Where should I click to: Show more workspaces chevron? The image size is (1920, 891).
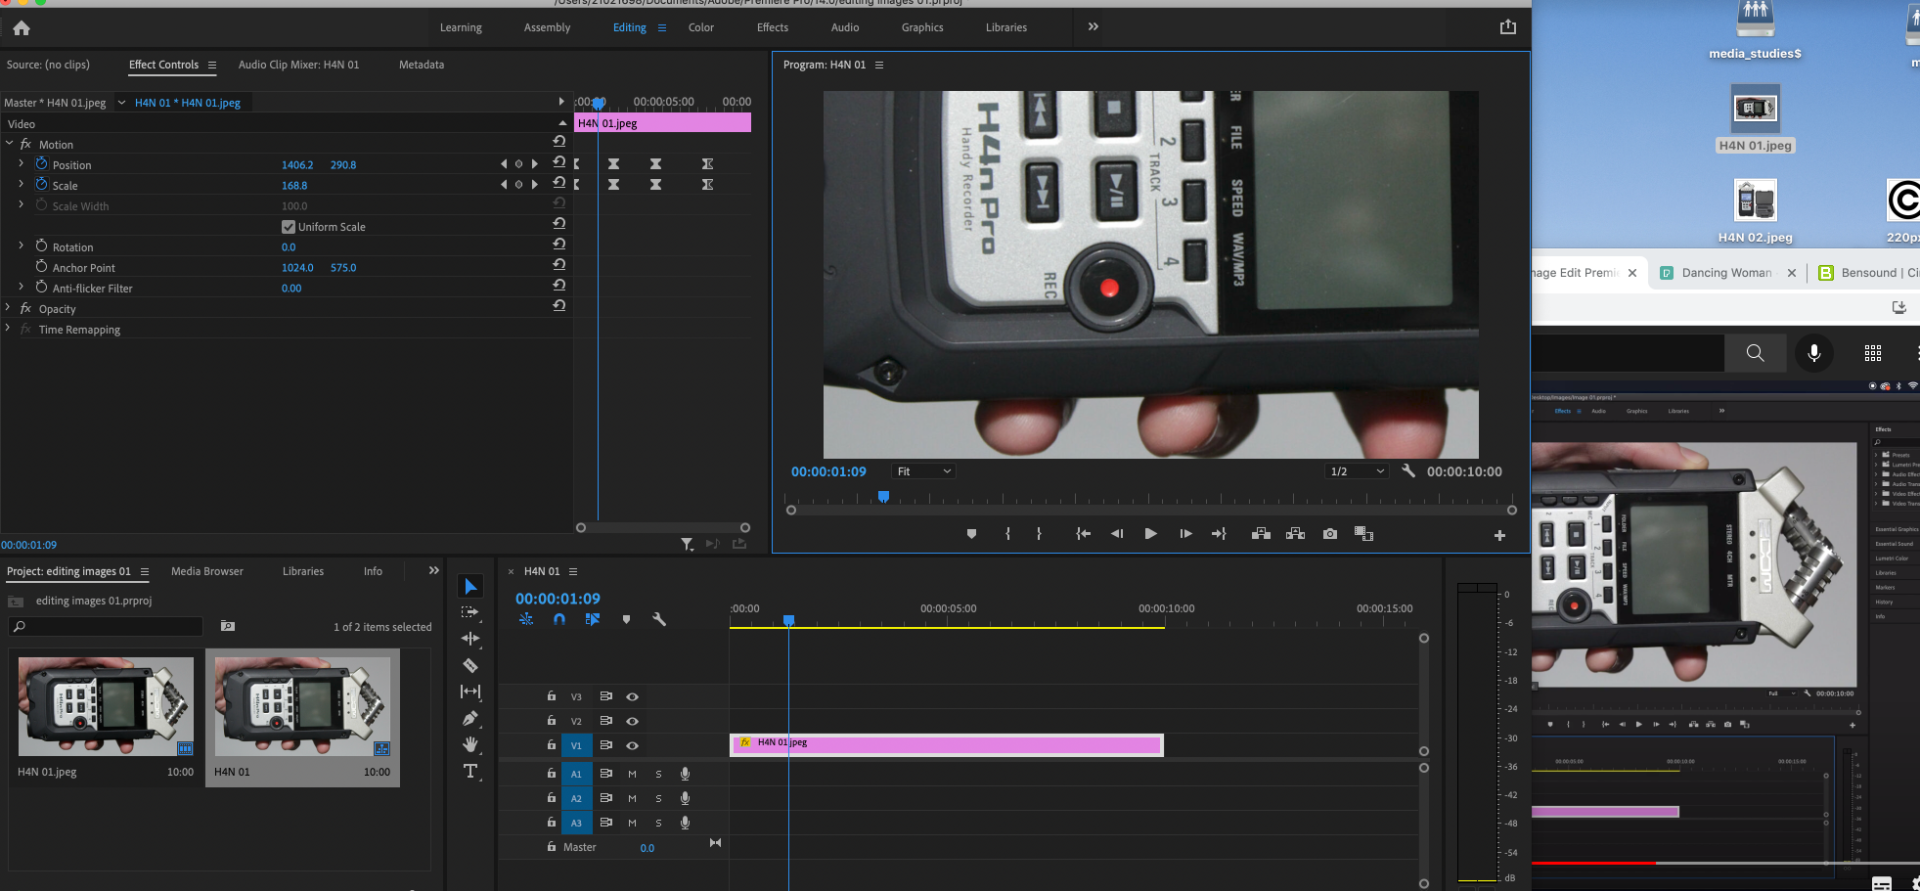click(1093, 27)
